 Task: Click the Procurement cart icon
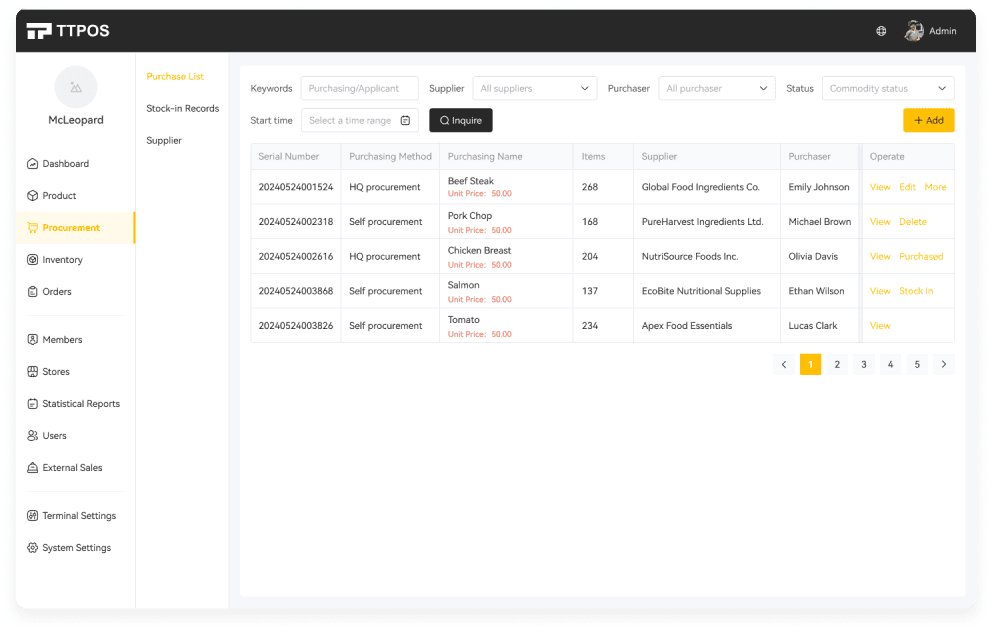coord(32,228)
